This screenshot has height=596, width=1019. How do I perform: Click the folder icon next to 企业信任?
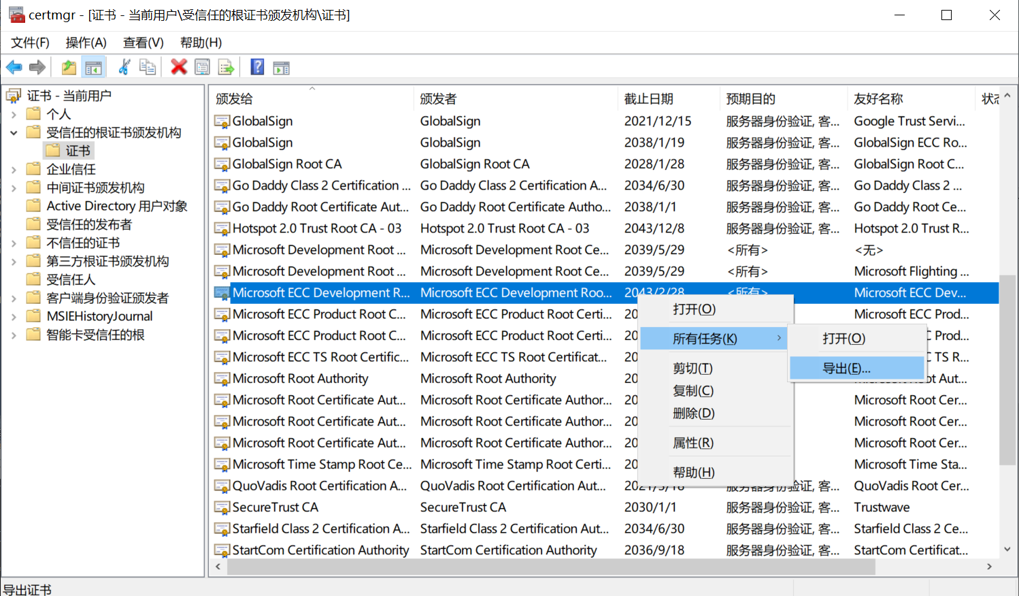(33, 169)
